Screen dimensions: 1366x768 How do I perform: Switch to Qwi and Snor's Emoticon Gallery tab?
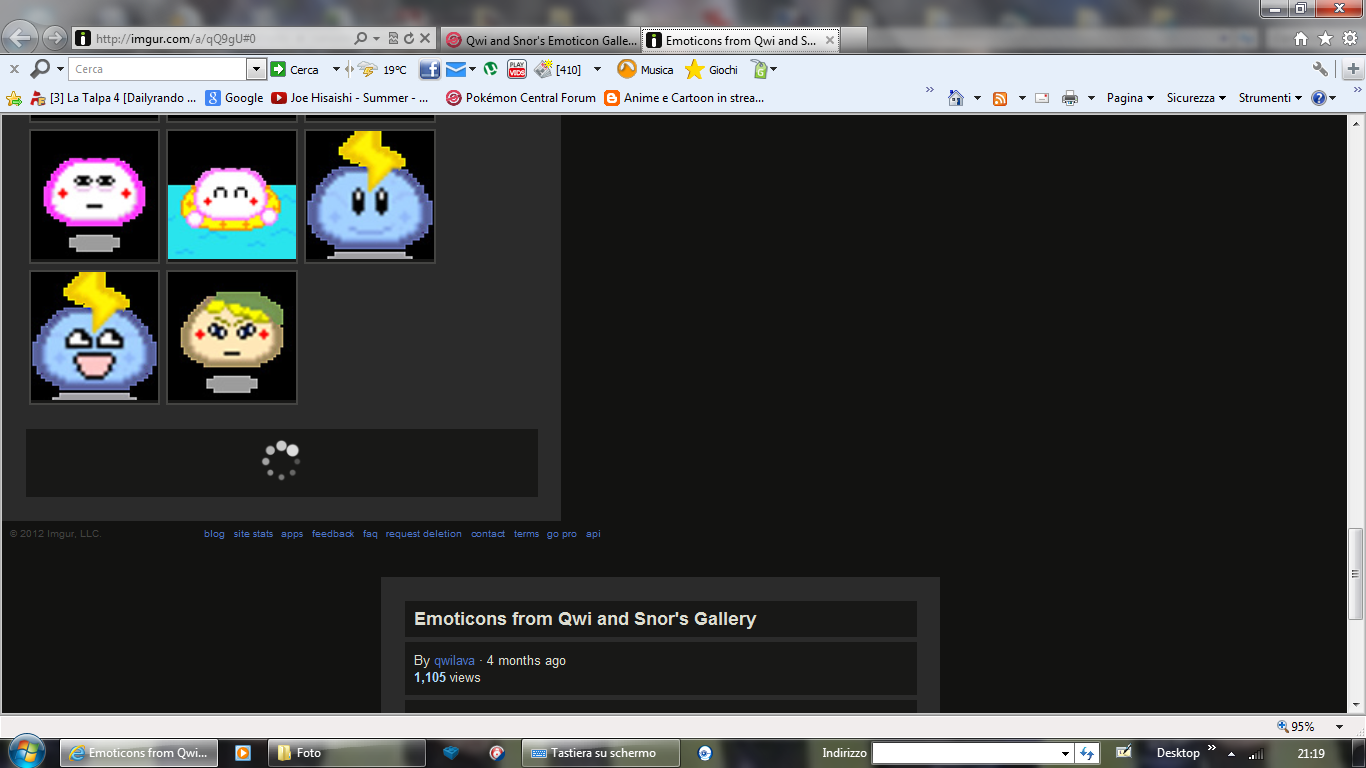(x=541, y=40)
